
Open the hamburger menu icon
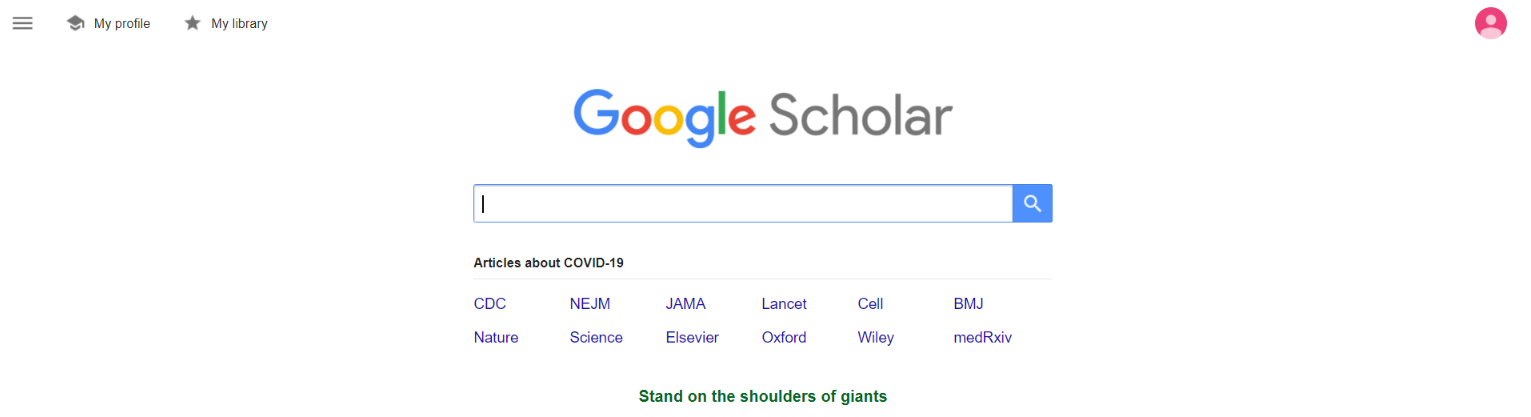click(x=22, y=23)
